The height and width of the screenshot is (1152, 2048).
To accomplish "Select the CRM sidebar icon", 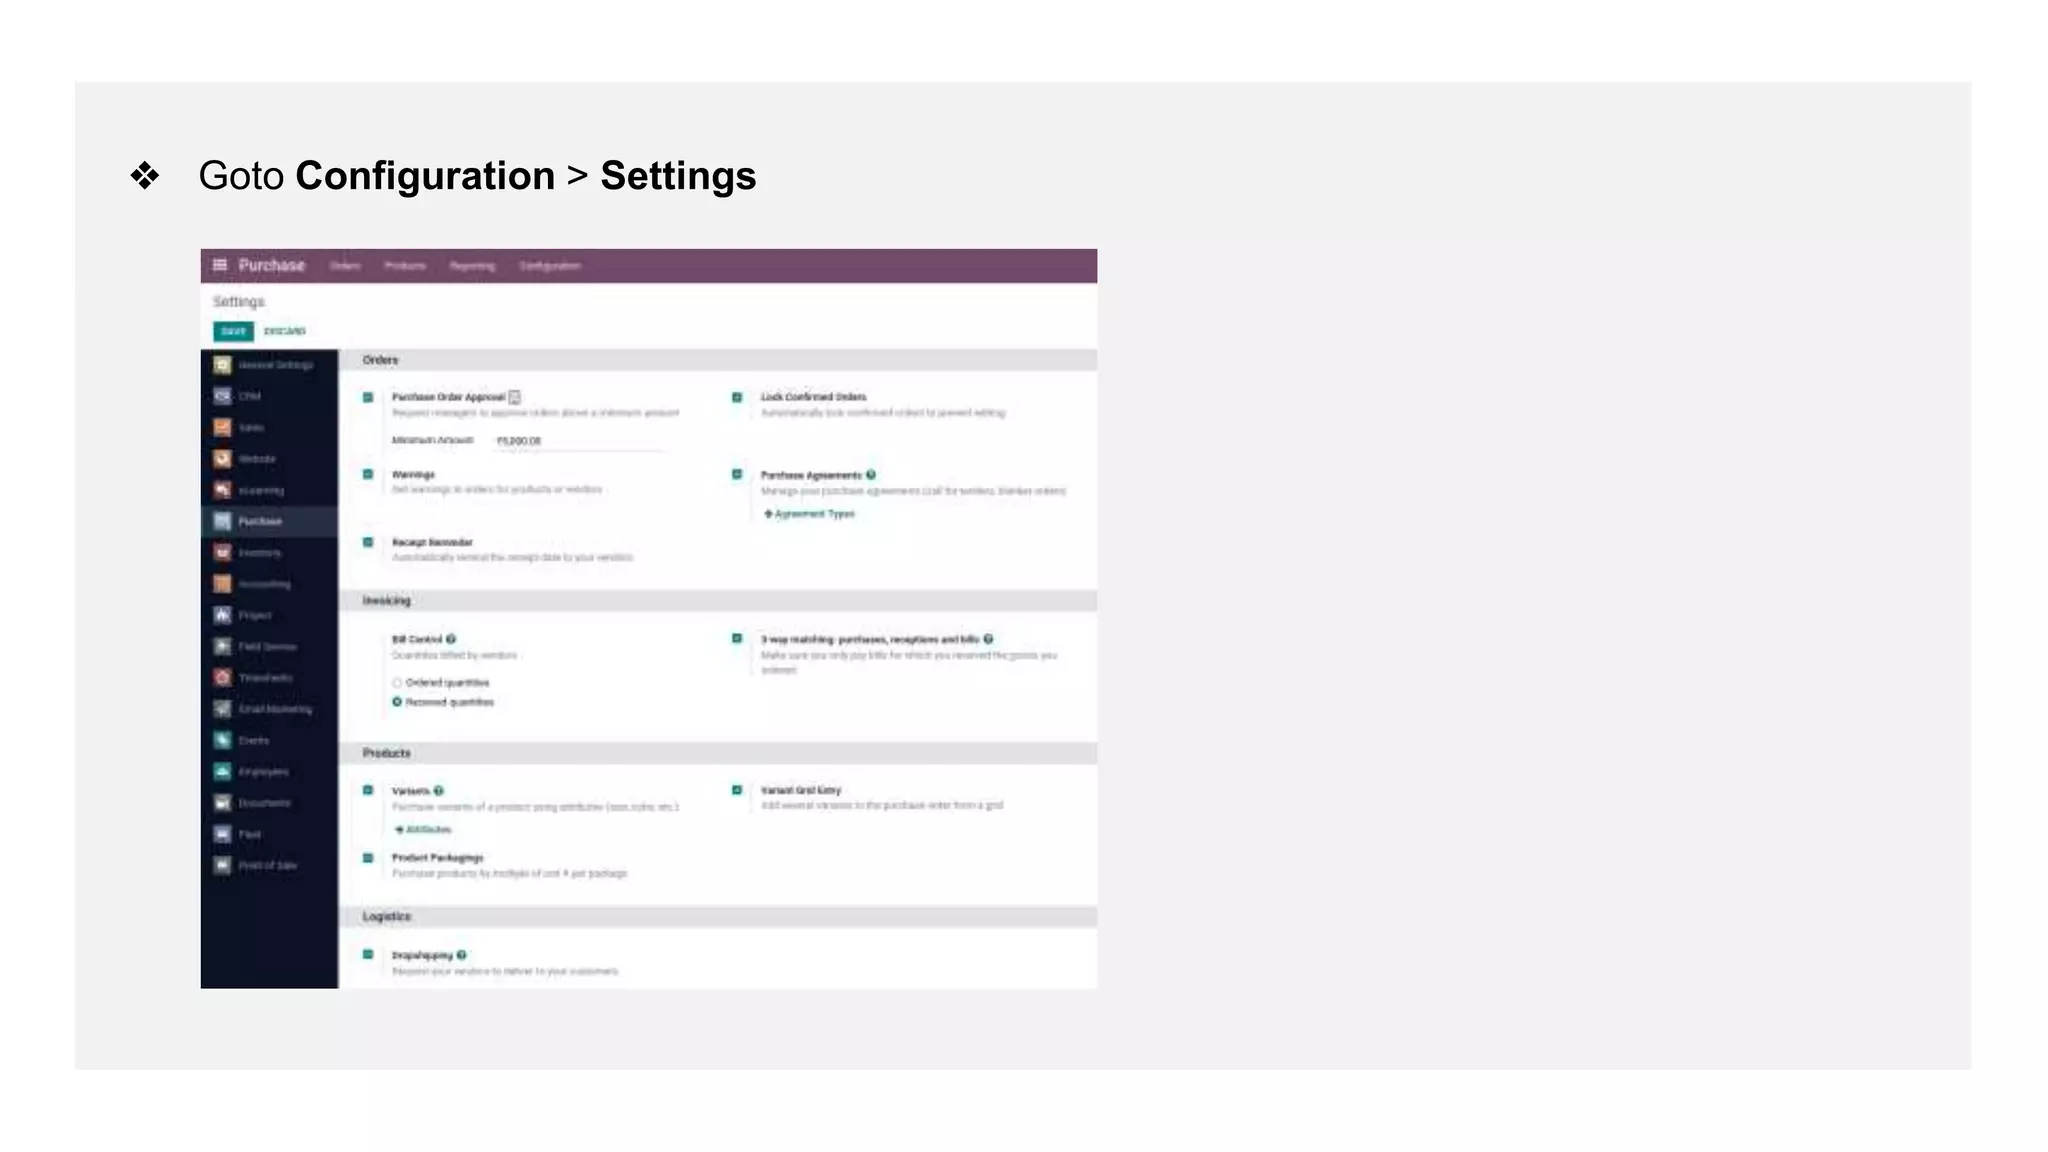I will pos(222,396).
